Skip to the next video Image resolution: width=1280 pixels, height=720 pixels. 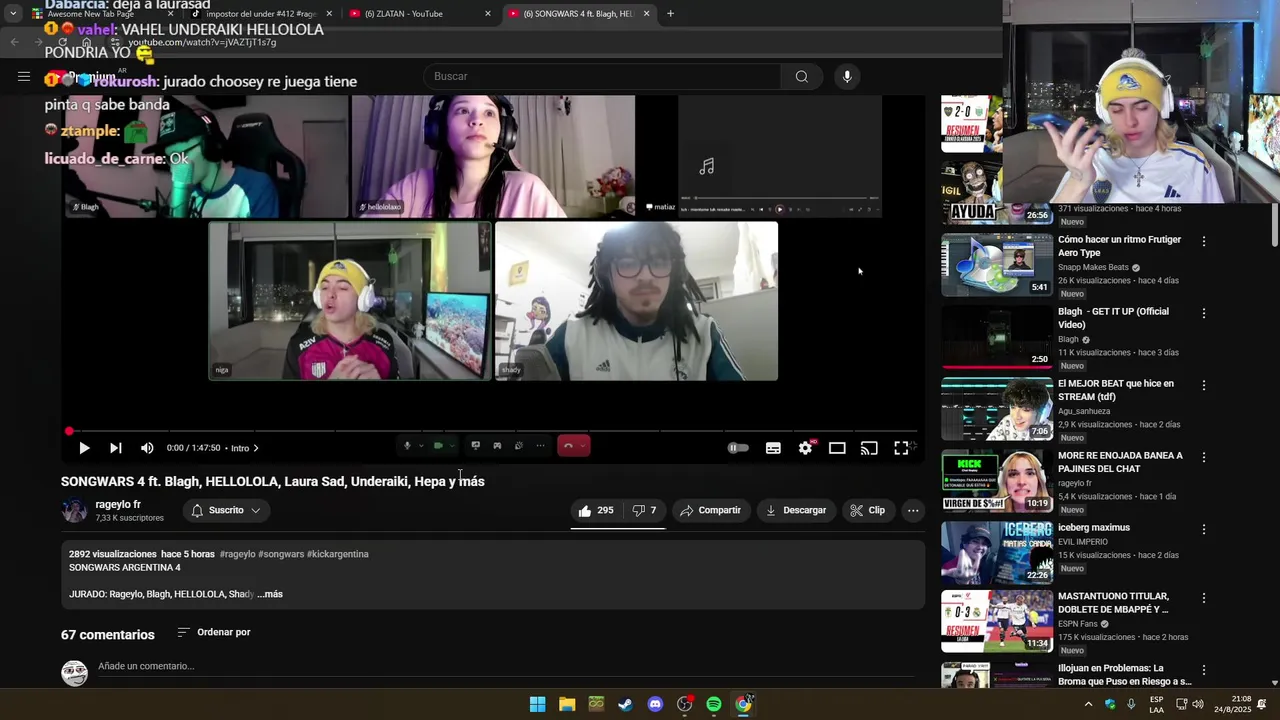116,448
